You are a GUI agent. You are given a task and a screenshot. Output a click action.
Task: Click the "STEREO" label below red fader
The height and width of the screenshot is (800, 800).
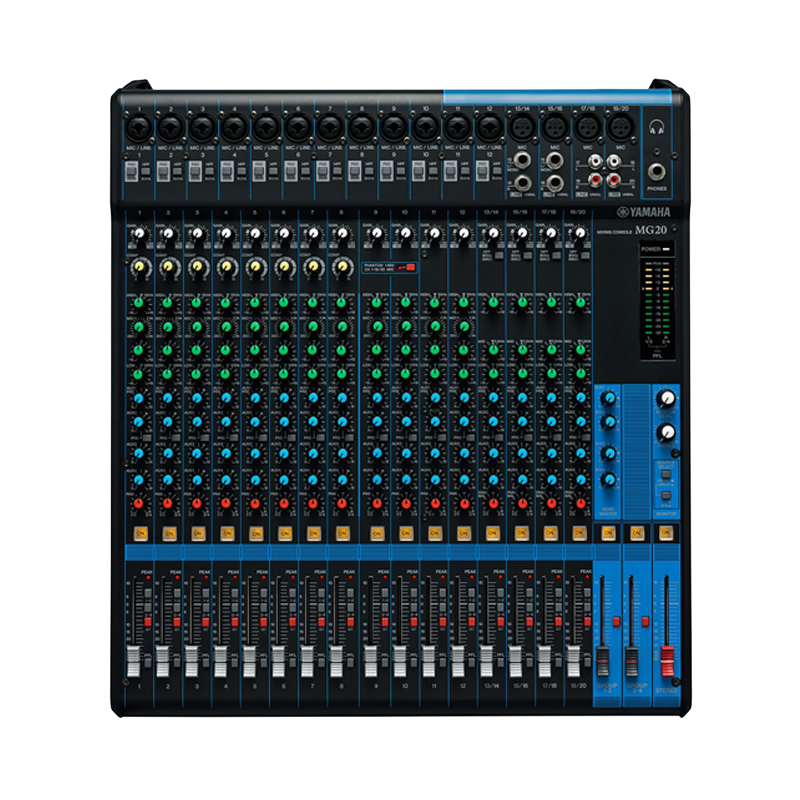click(667, 690)
